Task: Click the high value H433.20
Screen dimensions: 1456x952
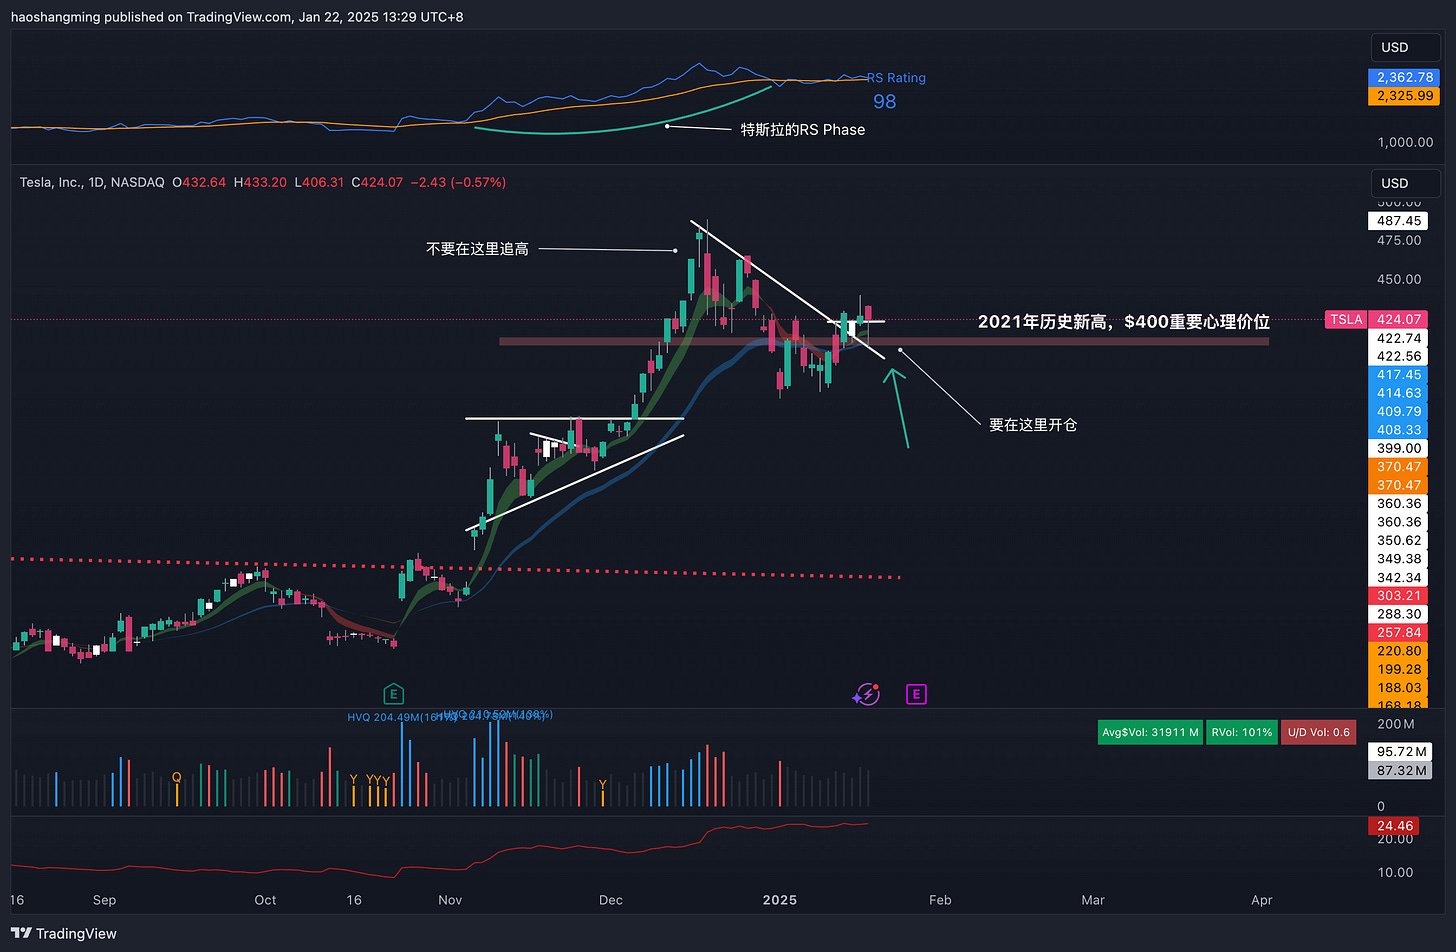Action: pyautogui.click(x=260, y=183)
